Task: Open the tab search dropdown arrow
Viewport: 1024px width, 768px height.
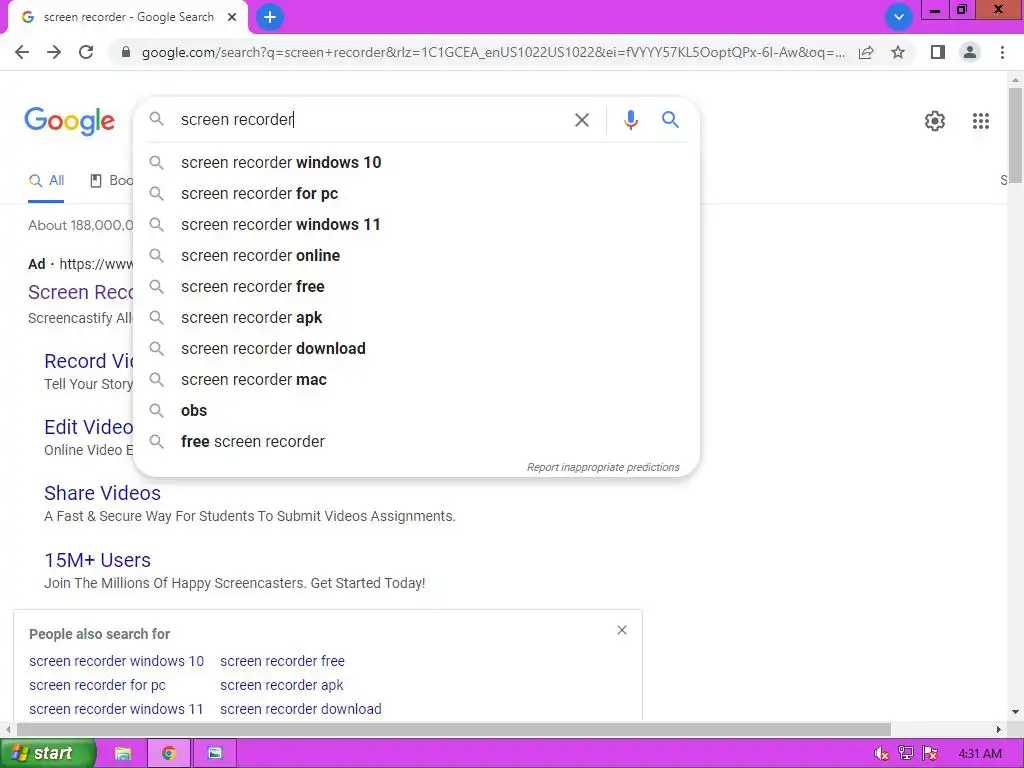Action: (899, 17)
